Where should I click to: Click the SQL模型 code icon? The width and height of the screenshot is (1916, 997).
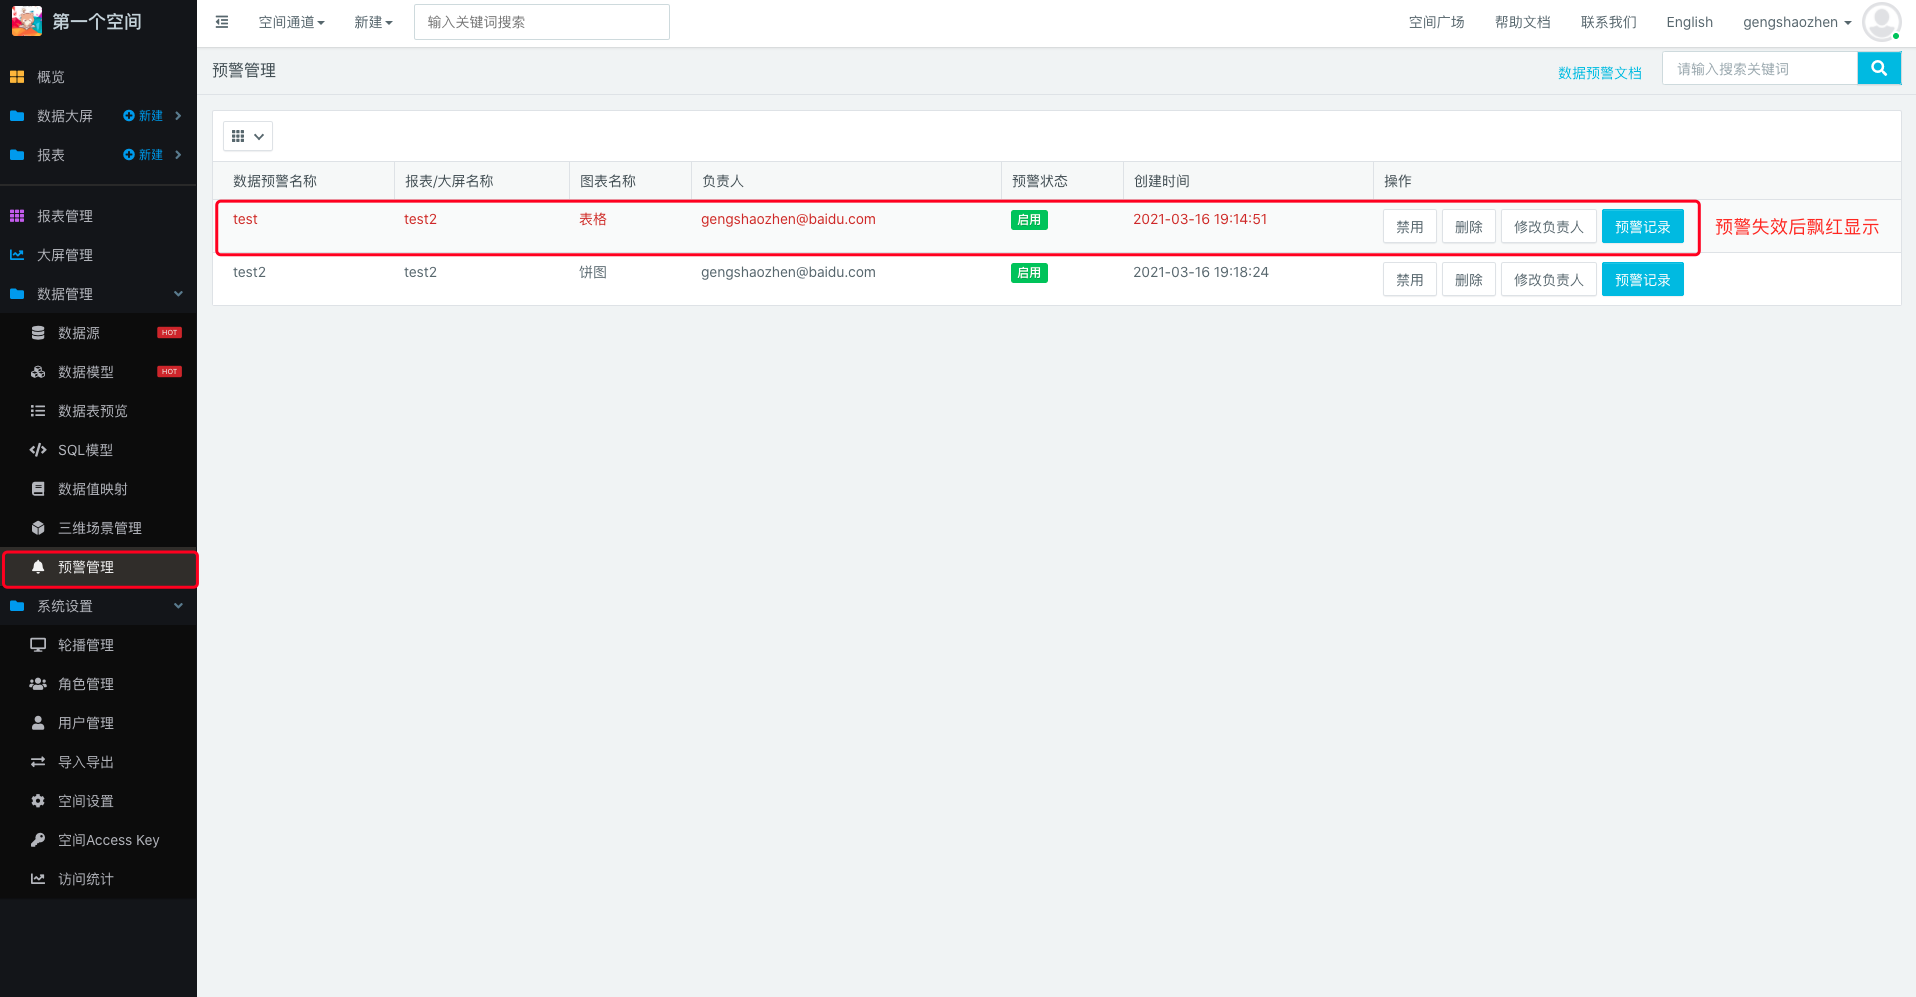[38, 450]
